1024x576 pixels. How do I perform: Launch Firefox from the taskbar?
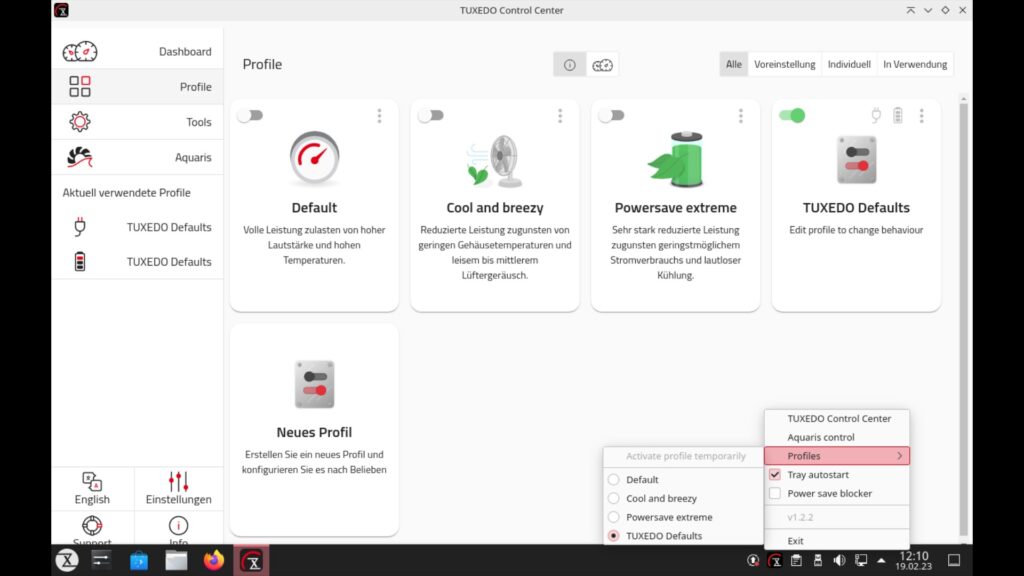[x=214, y=560]
